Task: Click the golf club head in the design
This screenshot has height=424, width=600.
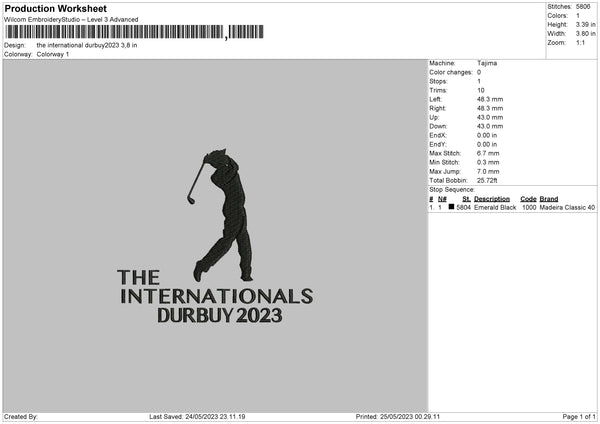Action: pyautogui.click(x=191, y=200)
